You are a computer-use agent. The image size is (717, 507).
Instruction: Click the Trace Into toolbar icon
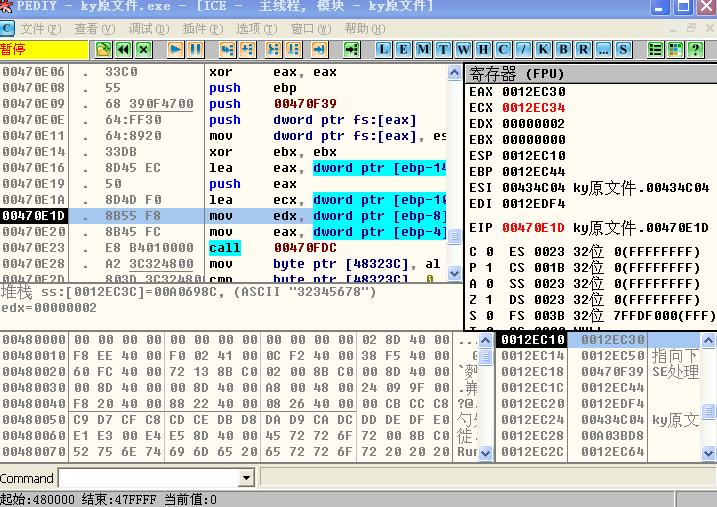273,49
